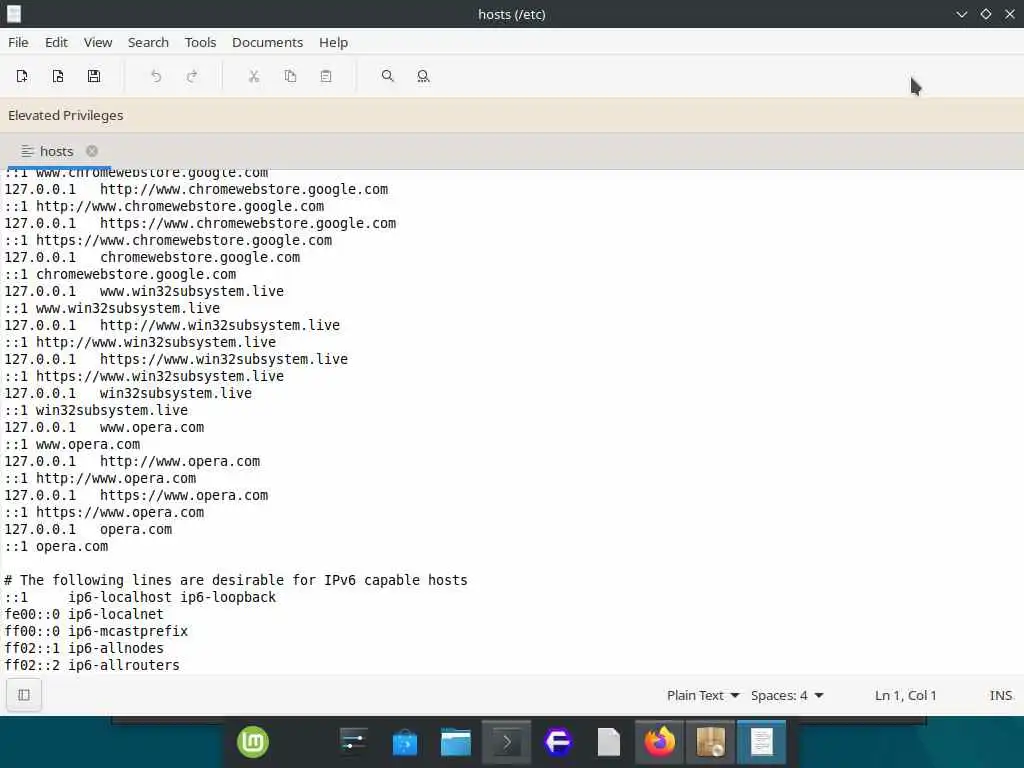This screenshot has width=1024, height=768.
Task: Open the View menu
Action: tap(98, 42)
